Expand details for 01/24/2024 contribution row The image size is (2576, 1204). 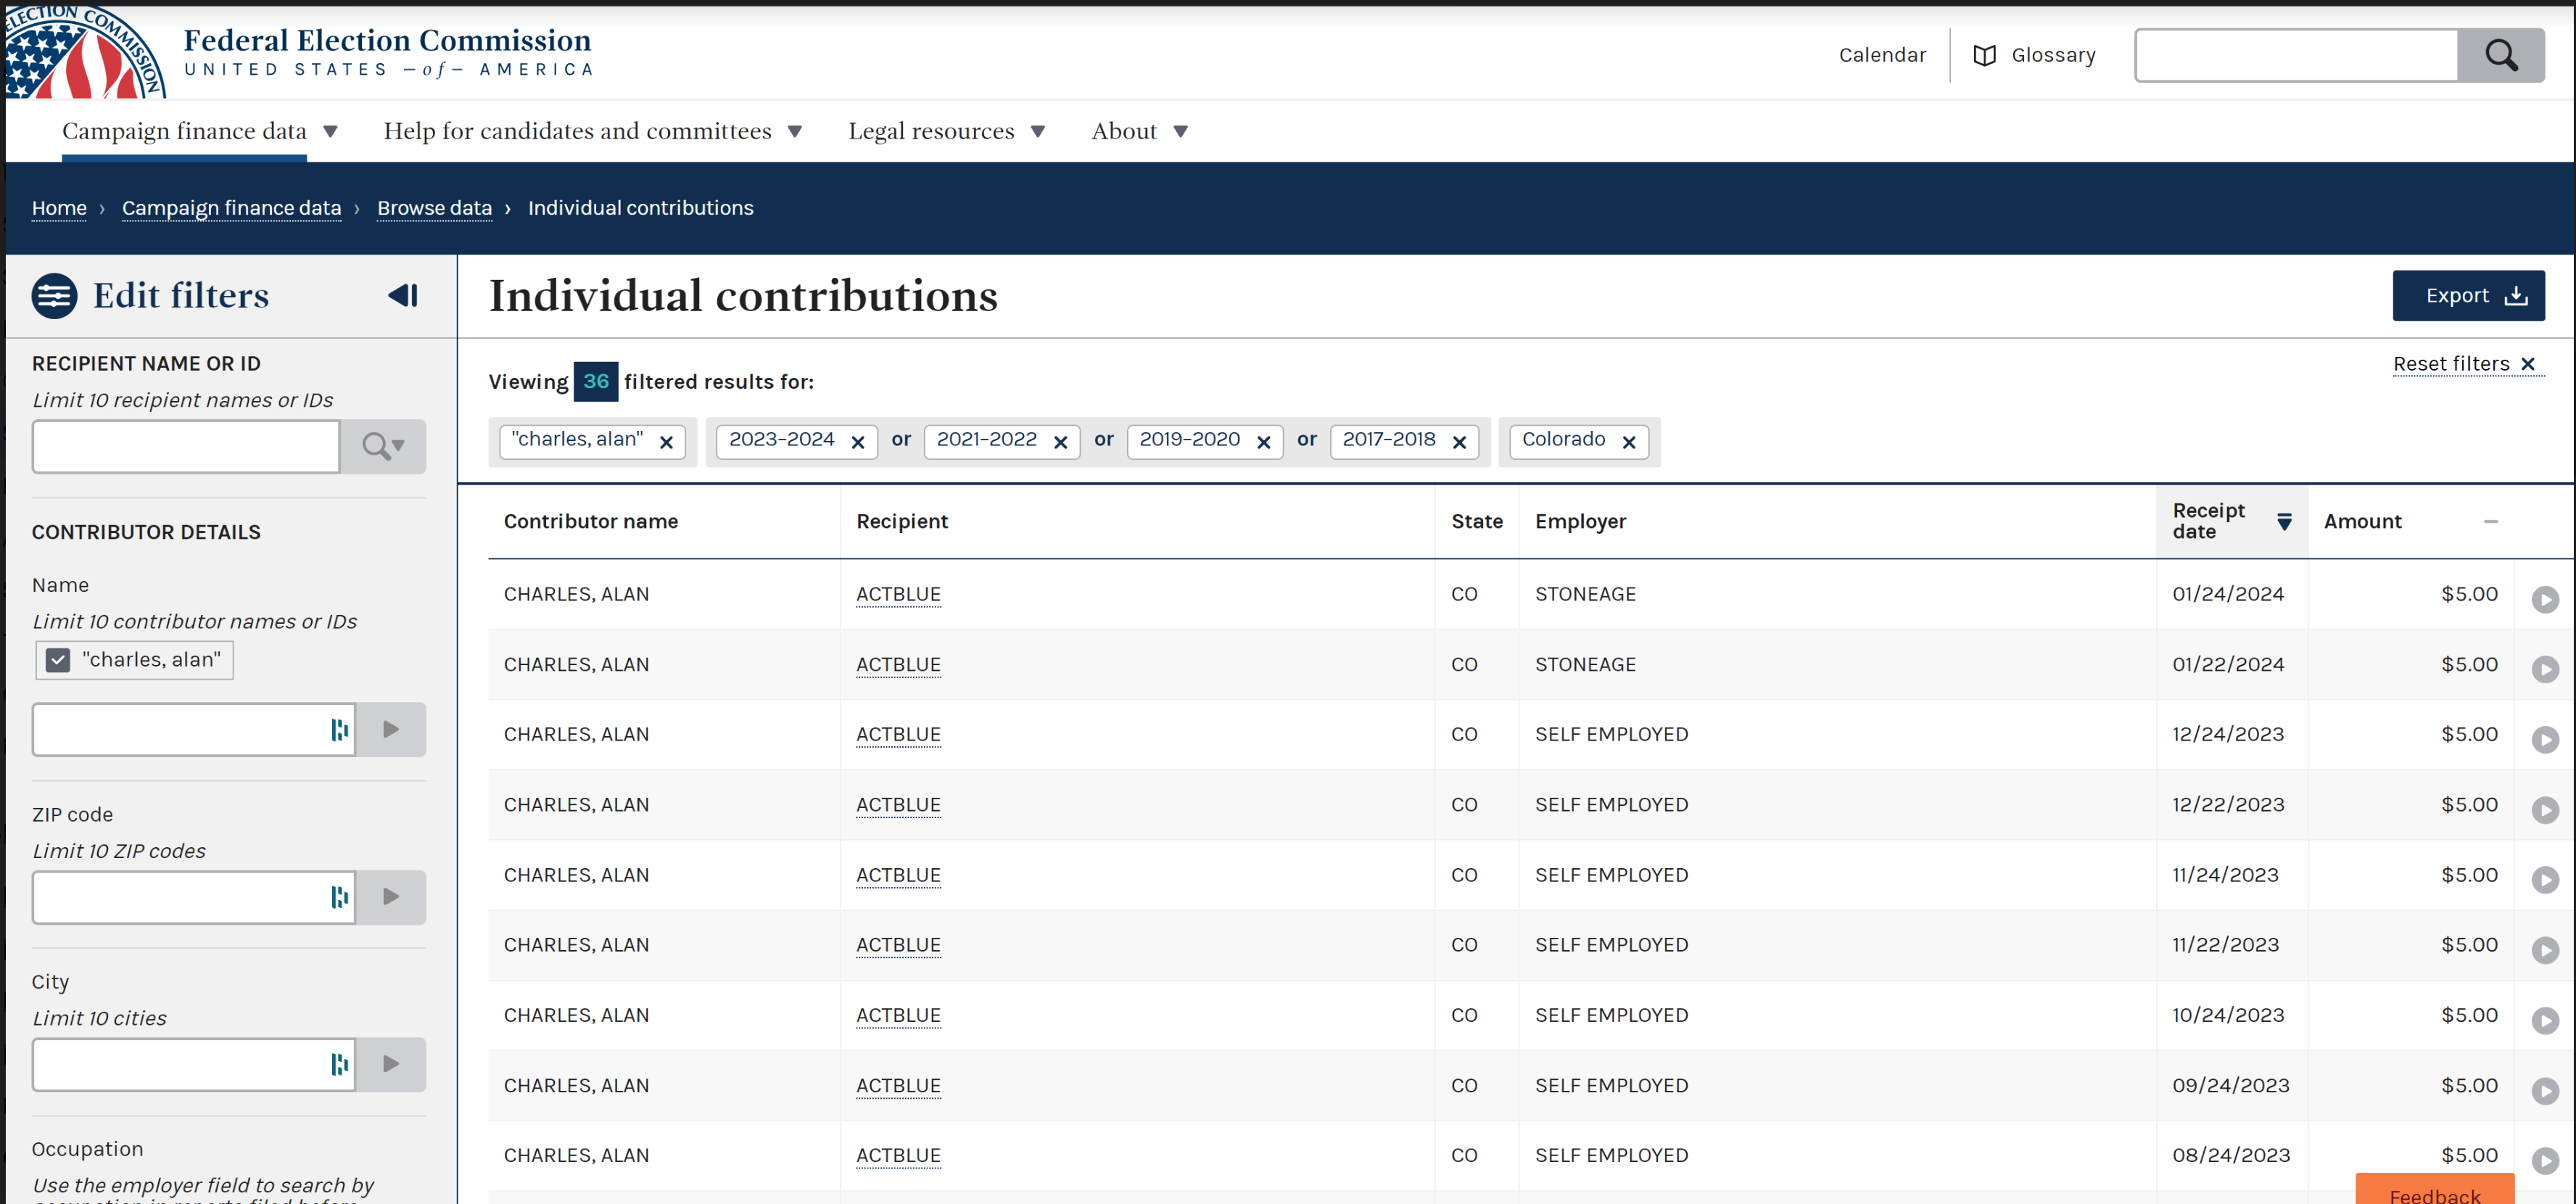(2544, 599)
